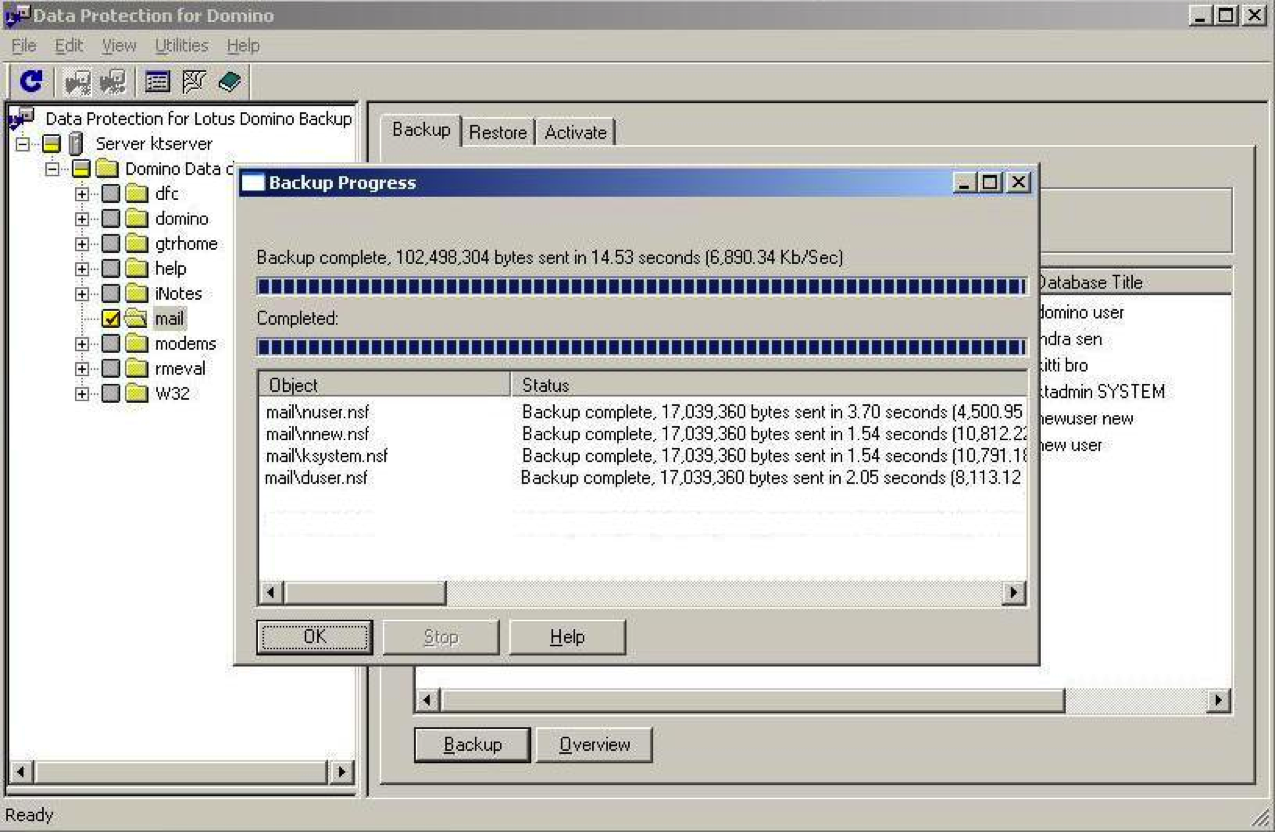Click OK in Backup Progress dialog
The width and height of the screenshot is (1275, 832).
point(315,637)
